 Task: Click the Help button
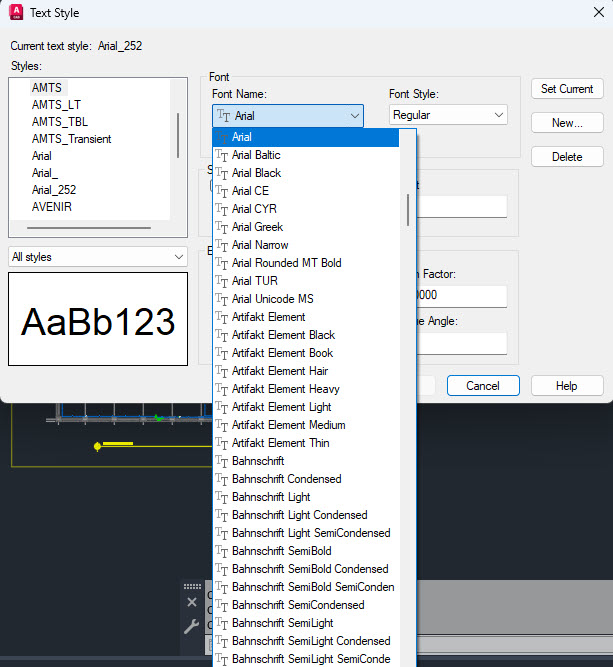click(567, 386)
